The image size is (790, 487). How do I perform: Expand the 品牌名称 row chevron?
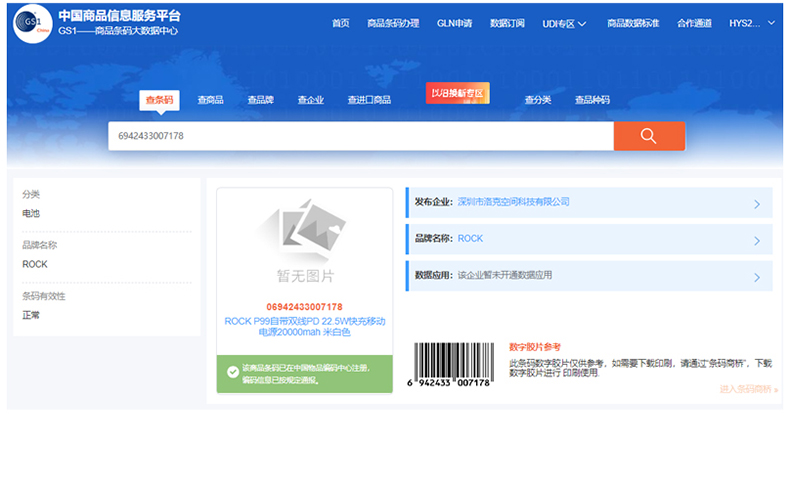(x=757, y=241)
